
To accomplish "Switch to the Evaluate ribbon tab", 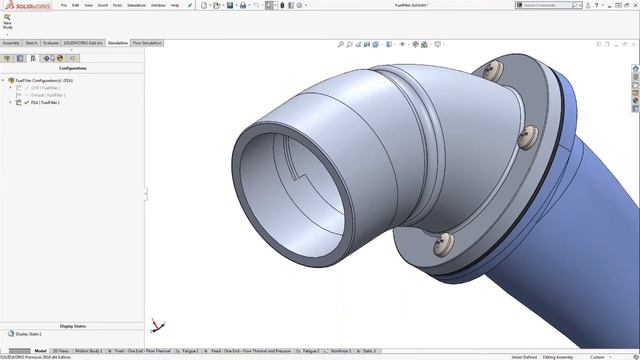I will point(51,43).
